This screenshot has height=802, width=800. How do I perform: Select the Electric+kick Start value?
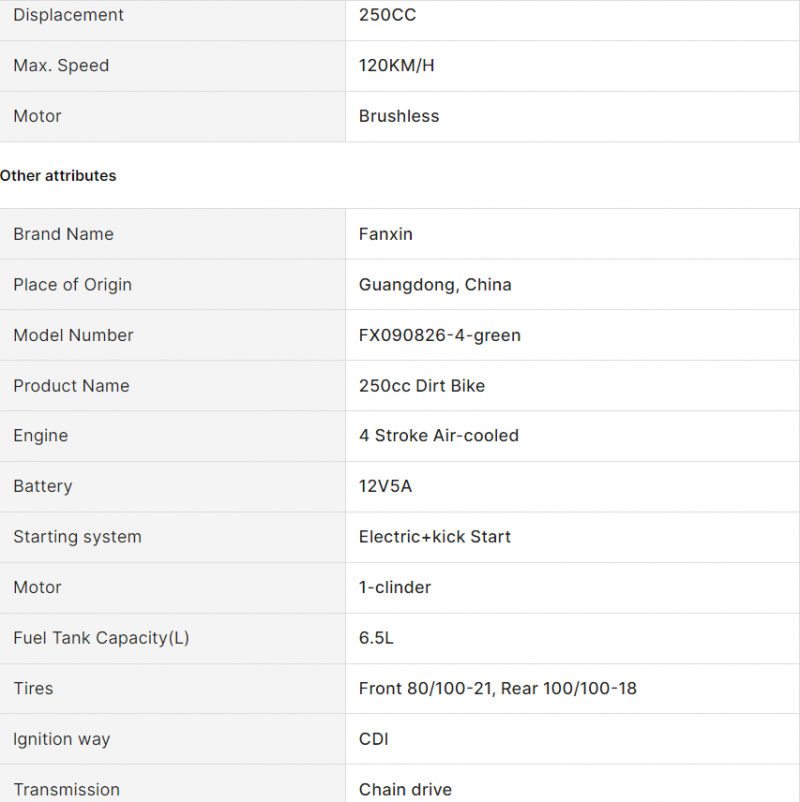tap(434, 537)
